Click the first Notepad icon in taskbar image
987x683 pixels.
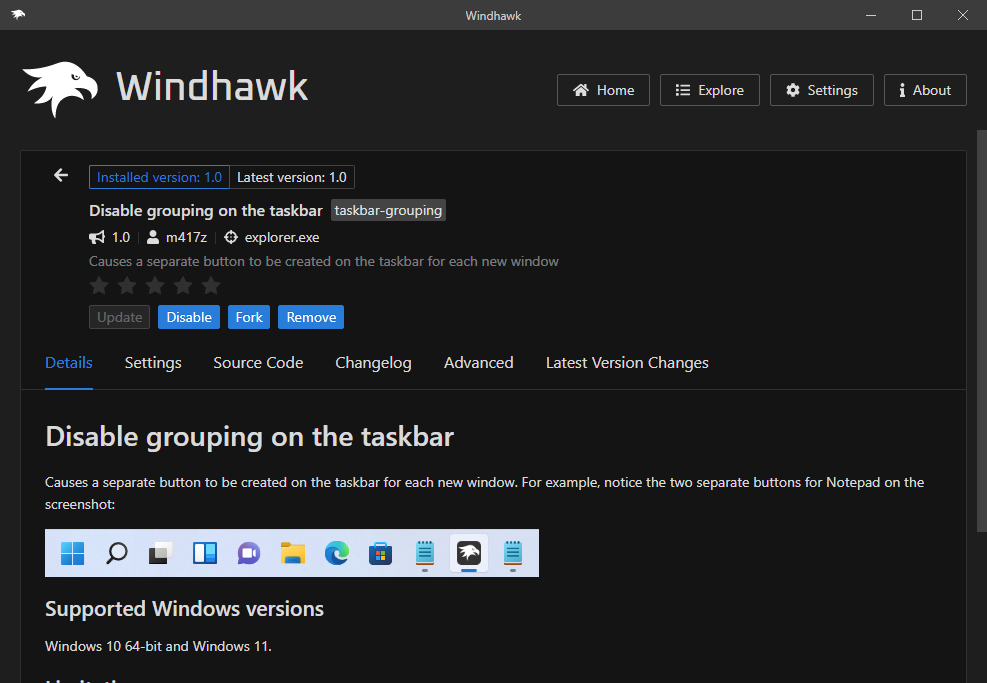click(425, 553)
